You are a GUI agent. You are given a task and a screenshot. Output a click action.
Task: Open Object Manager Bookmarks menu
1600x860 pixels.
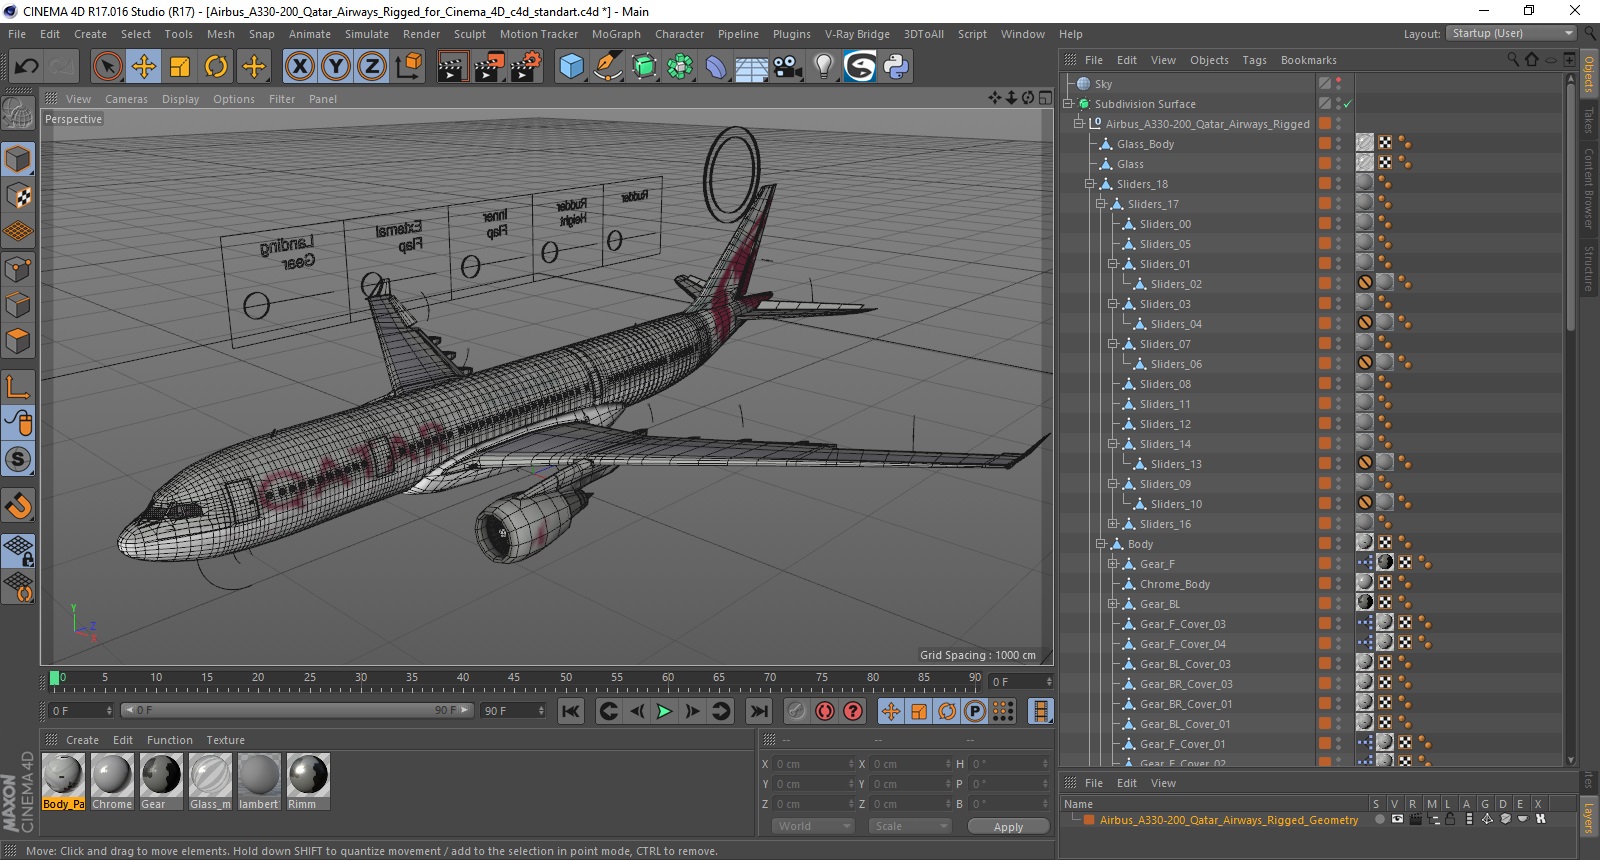click(x=1308, y=60)
